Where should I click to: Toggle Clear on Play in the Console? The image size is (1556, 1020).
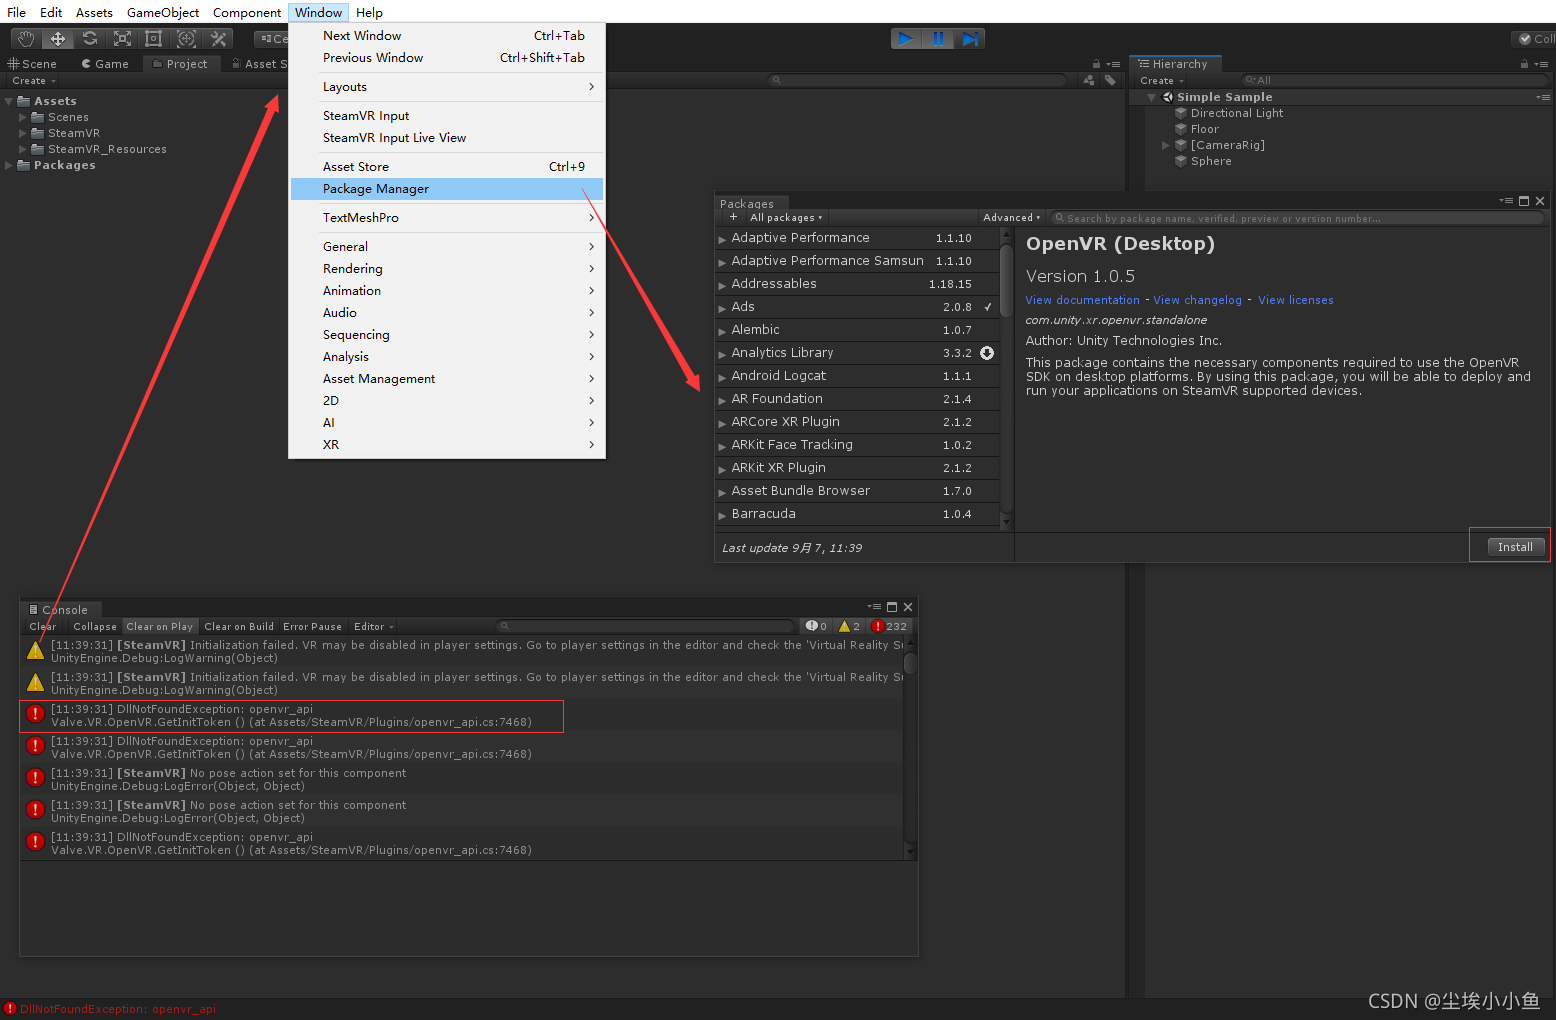[160, 627]
